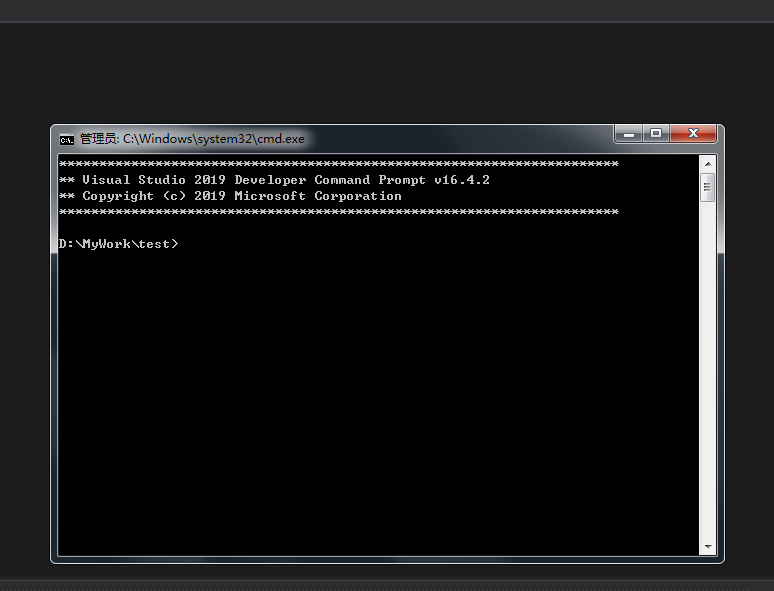
Task: Click the window title text 'C:\Windows\system32\cmd.exe'
Action: tap(214, 139)
